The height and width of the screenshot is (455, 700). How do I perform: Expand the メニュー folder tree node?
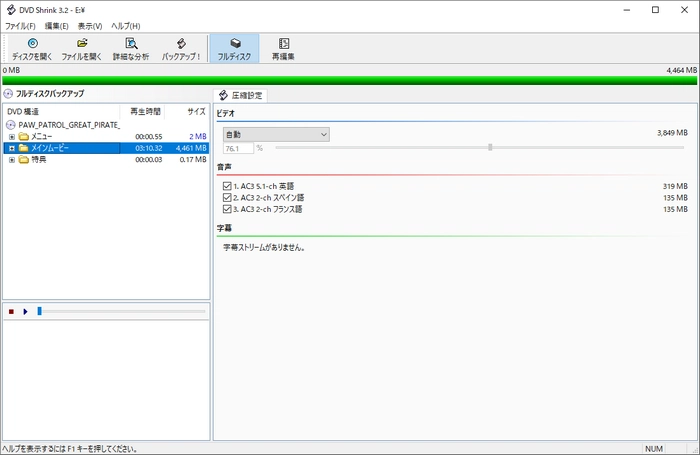pyautogui.click(x=12, y=136)
